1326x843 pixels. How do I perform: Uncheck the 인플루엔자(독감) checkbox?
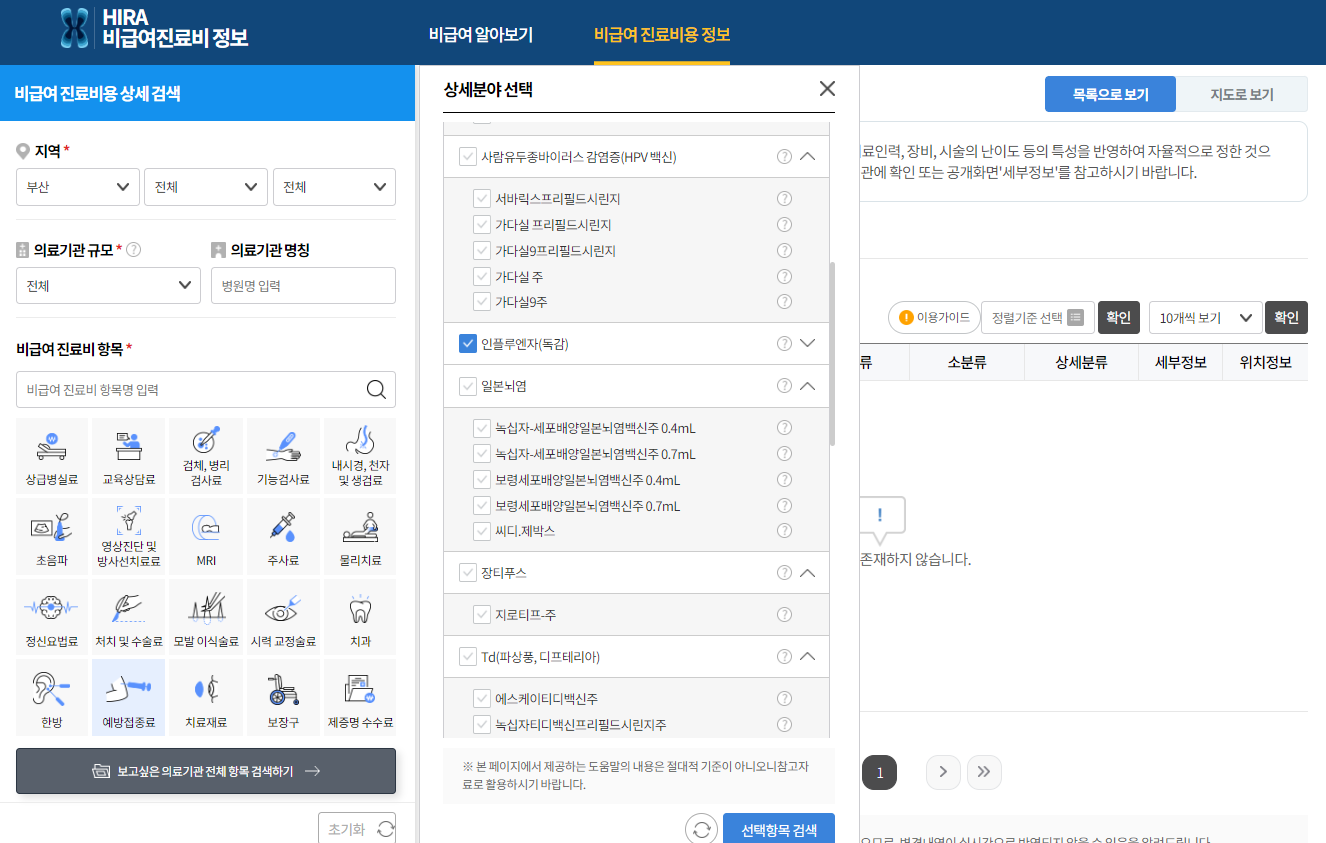coord(467,343)
